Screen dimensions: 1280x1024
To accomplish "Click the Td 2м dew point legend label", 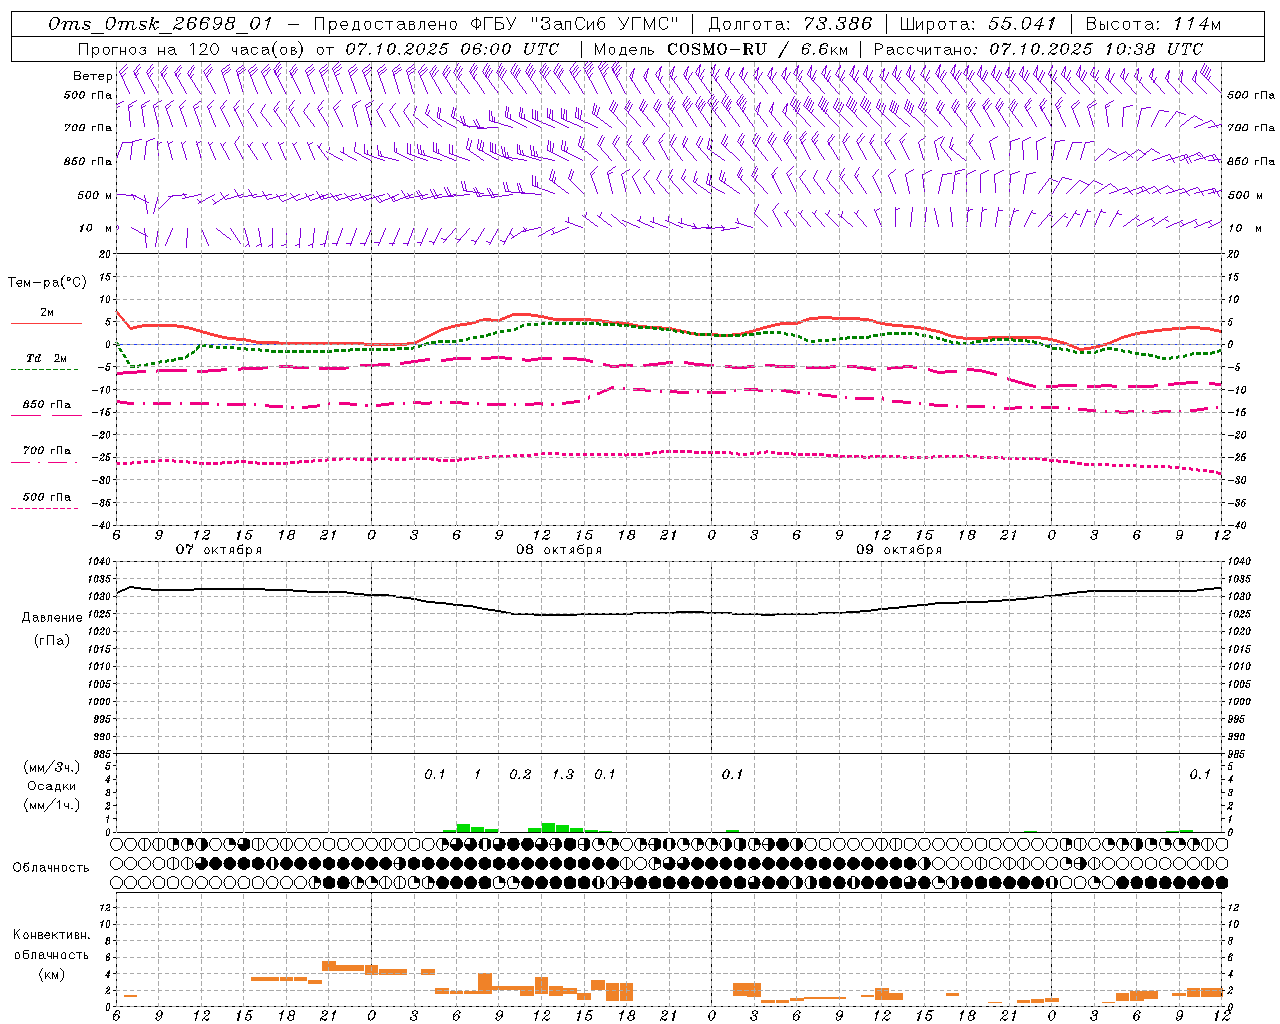I will pos(46,358).
